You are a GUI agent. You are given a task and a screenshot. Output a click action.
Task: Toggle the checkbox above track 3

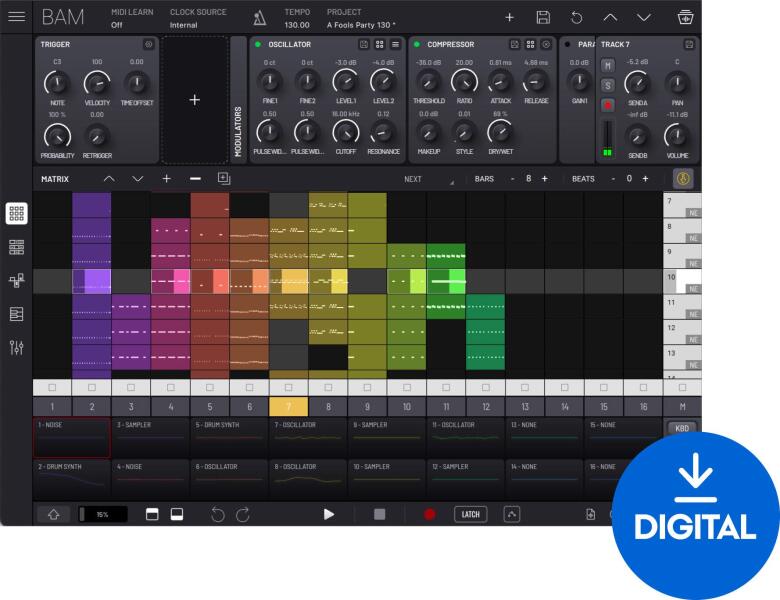(130, 387)
